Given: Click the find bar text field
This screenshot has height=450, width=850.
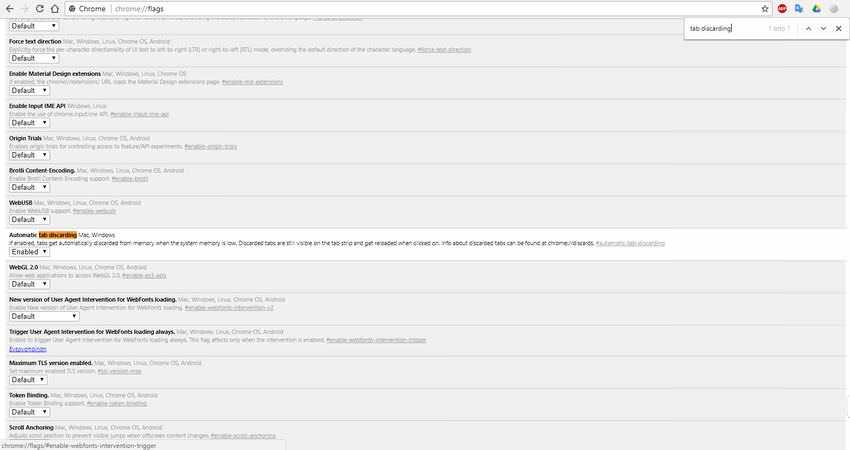Looking at the screenshot, I should tap(726, 28).
